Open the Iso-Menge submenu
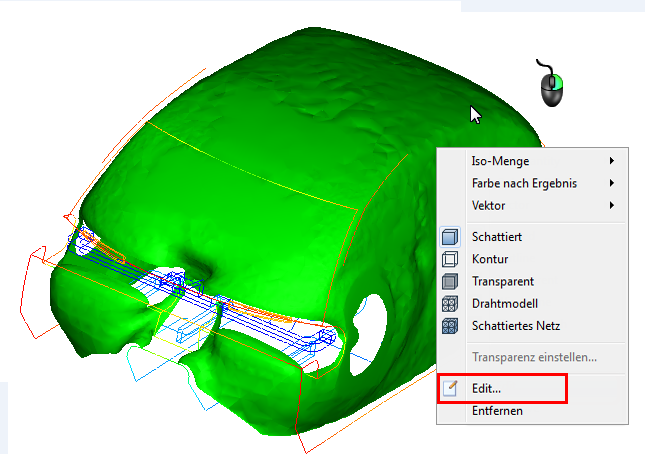This screenshot has height=454, width=645. coord(532,161)
